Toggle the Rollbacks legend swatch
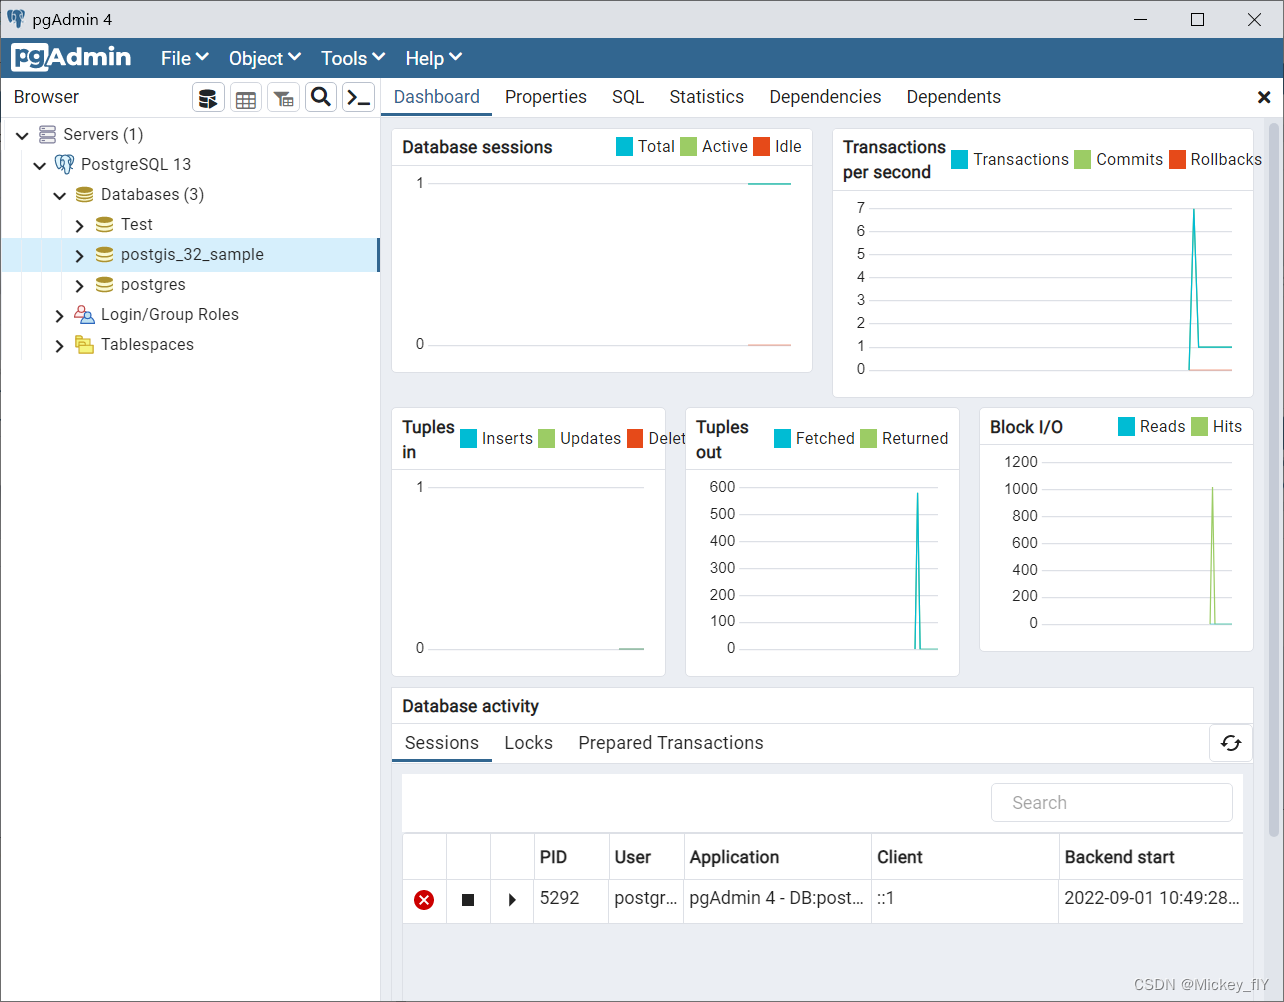The height and width of the screenshot is (1002, 1284). (1177, 159)
